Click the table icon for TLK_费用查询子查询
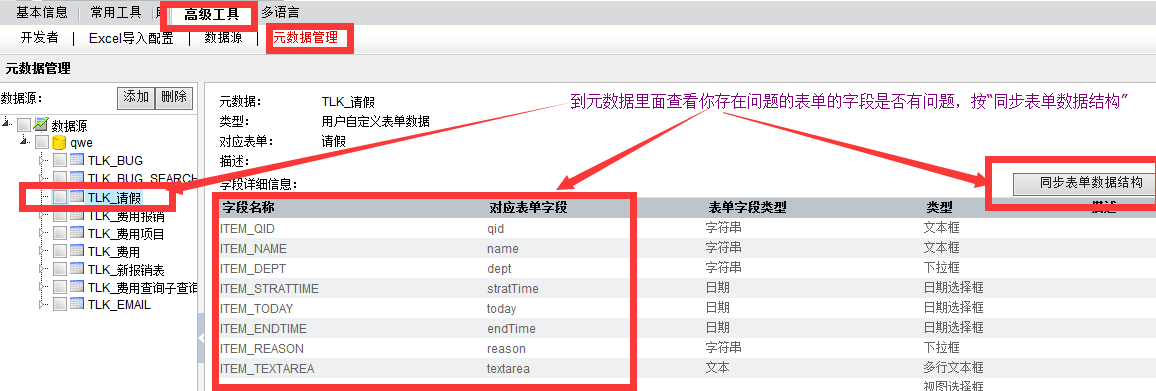The height and width of the screenshot is (391, 1156). point(77,286)
